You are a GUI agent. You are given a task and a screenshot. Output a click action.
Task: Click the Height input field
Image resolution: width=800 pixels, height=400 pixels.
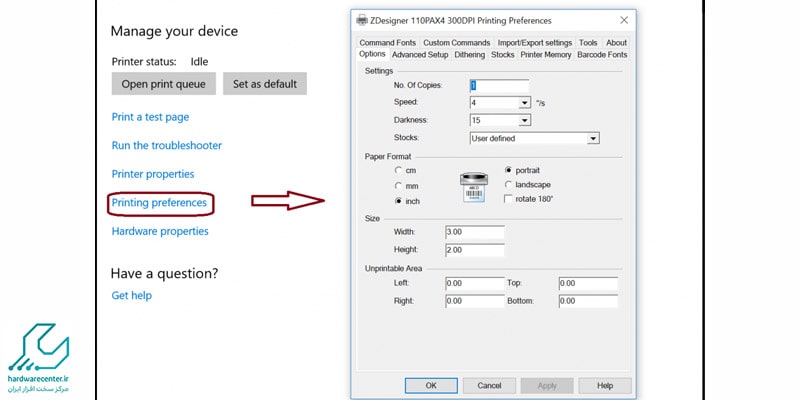pos(474,250)
